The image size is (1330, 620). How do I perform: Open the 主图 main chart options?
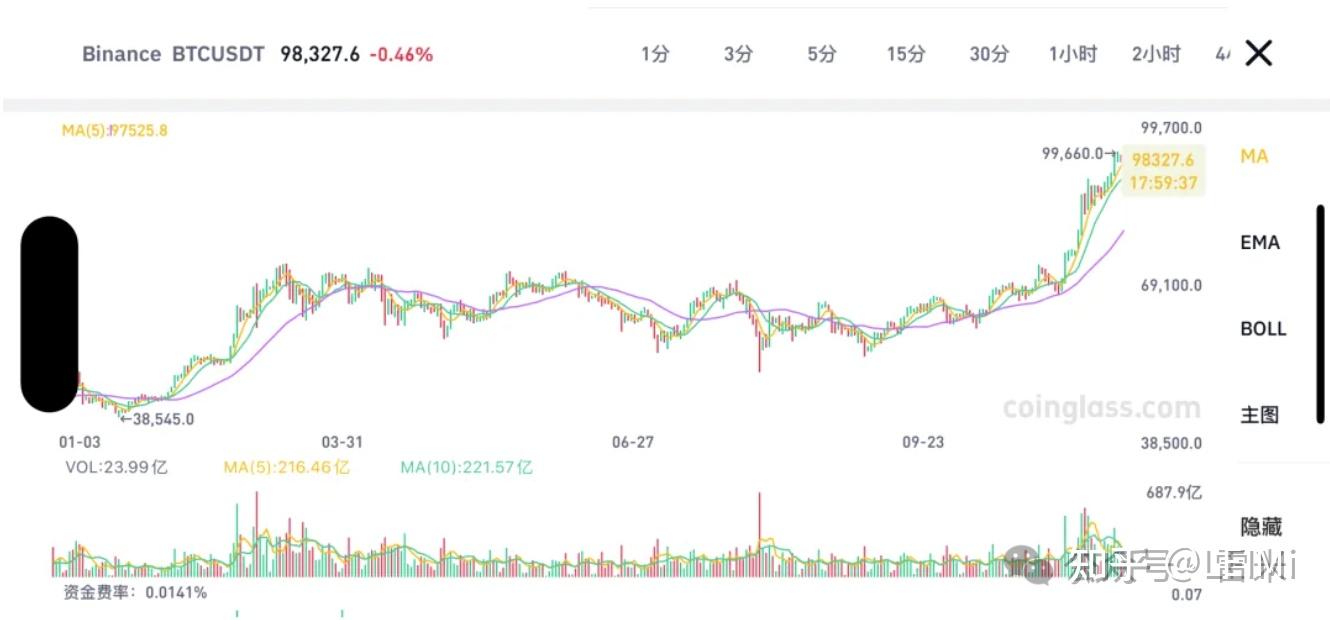pos(1259,414)
